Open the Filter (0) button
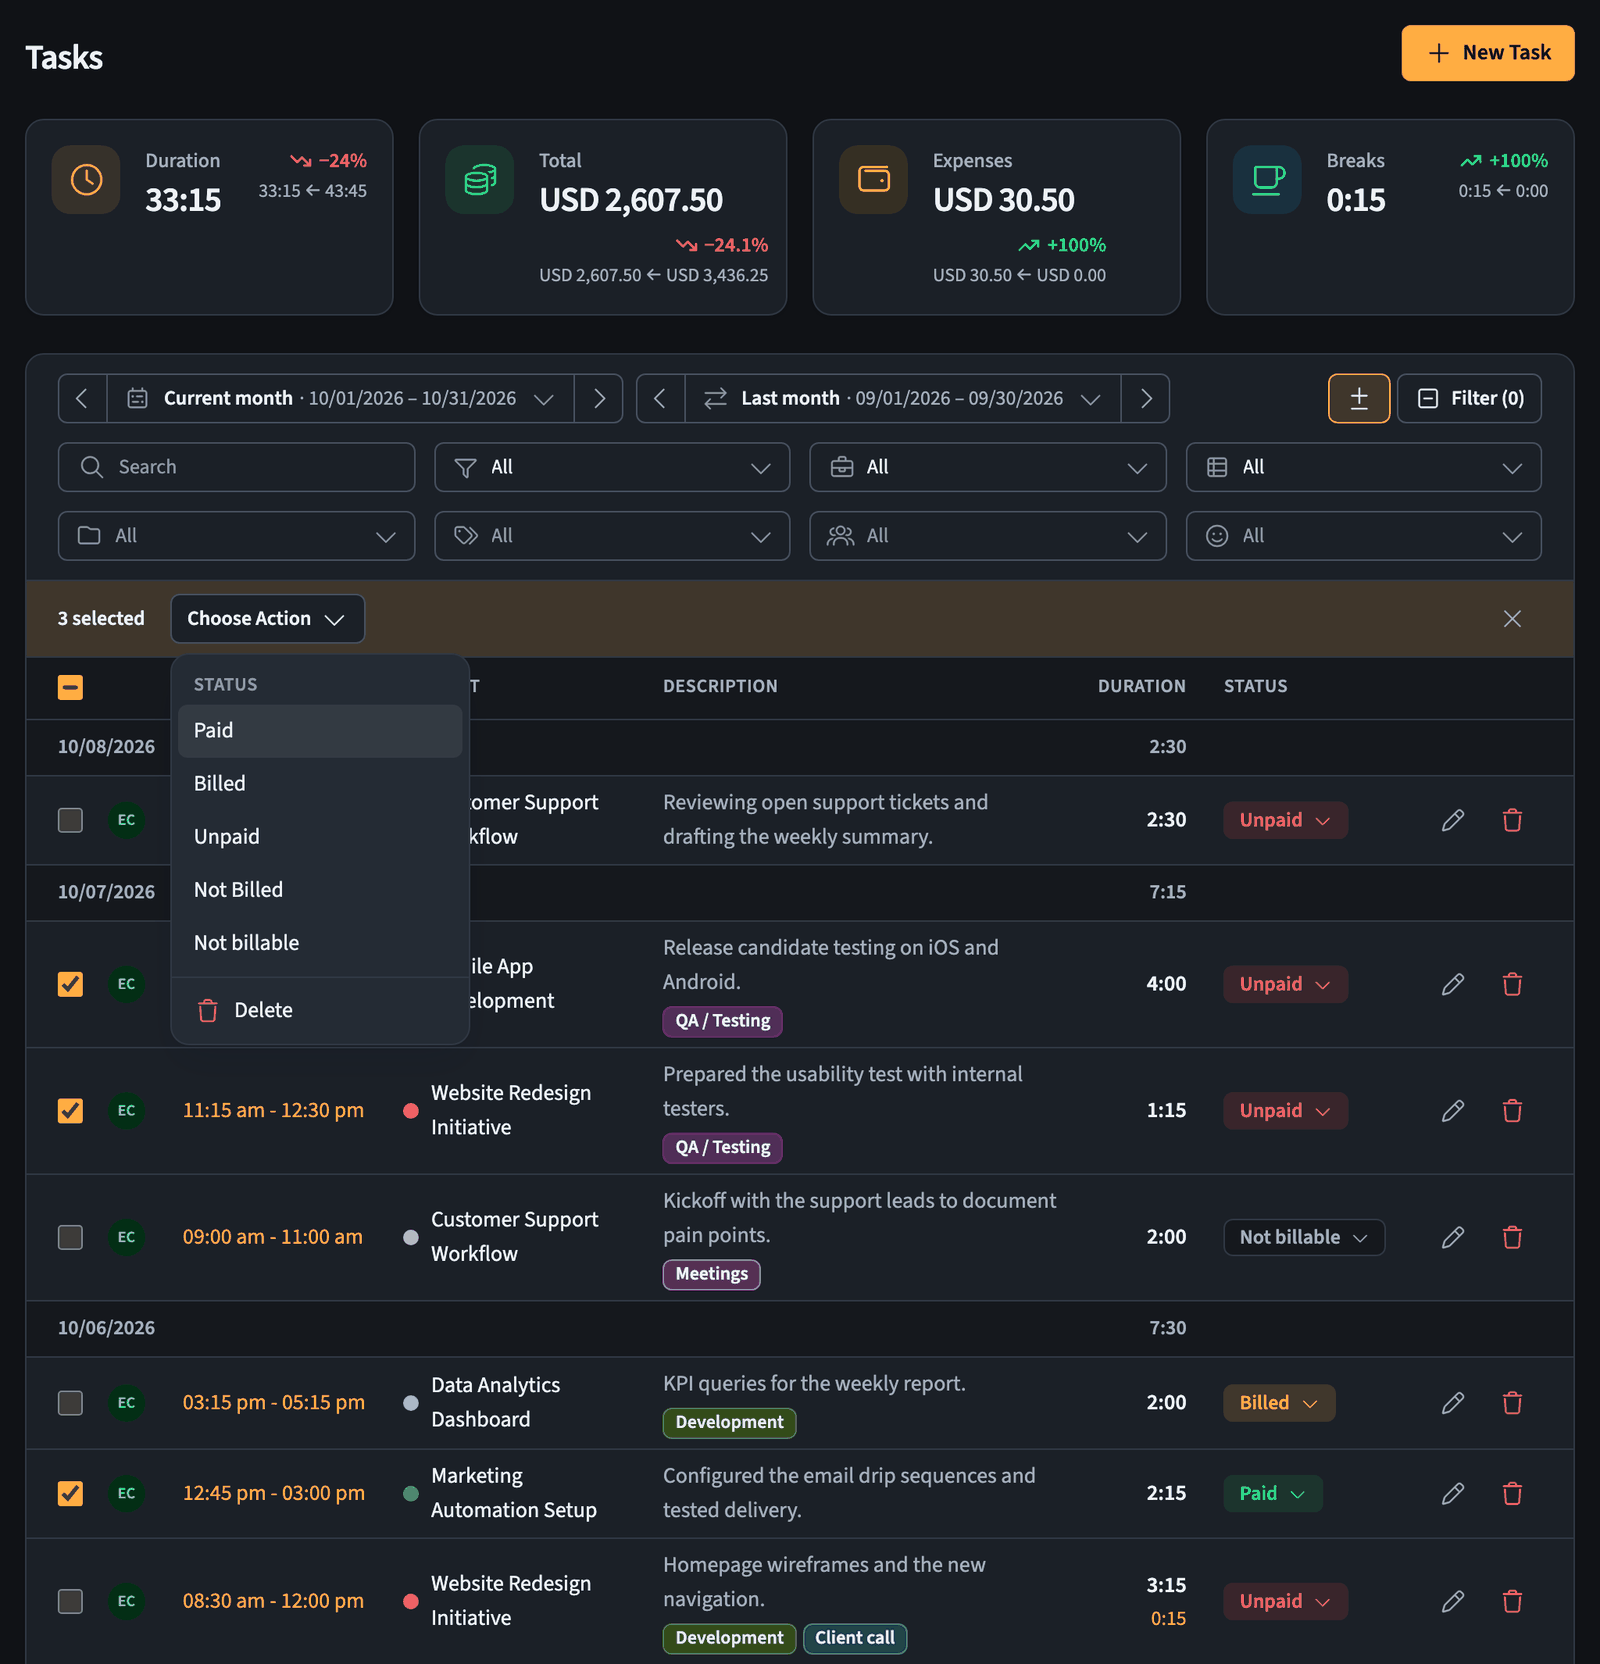This screenshot has height=1664, width=1600. click(x=1469, y=398)
